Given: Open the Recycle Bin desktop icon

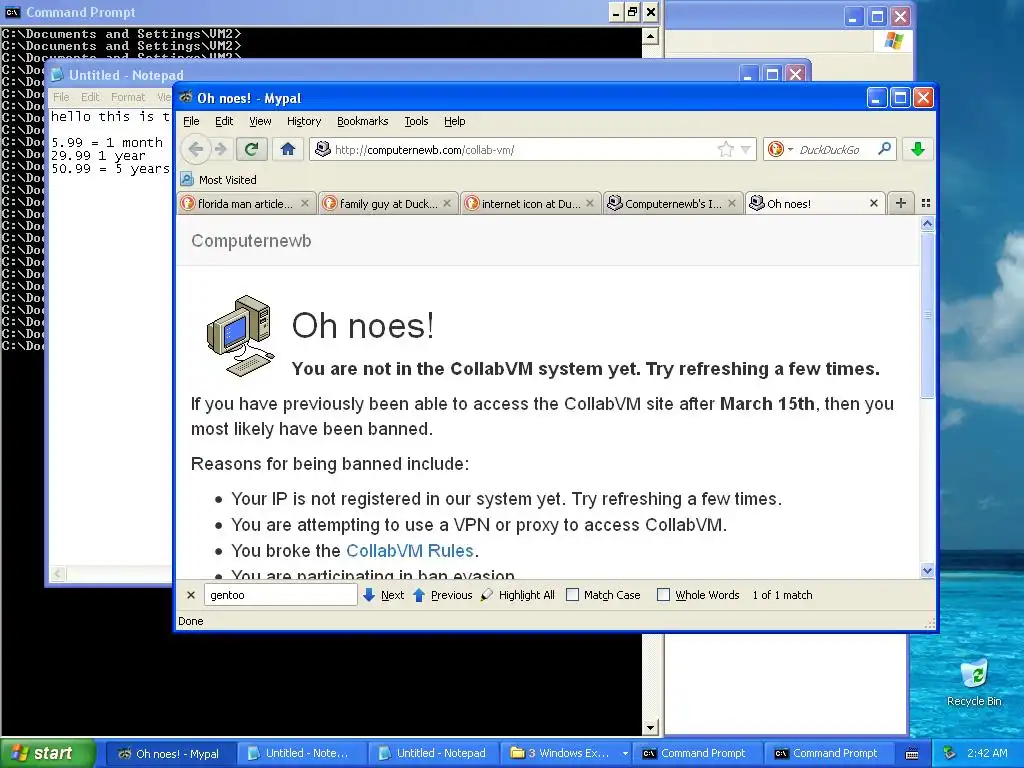Looking at the screenshot, I should pos(974,682).
